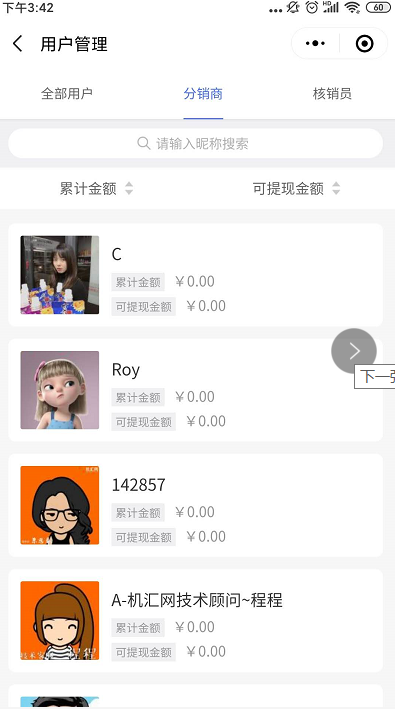Tap the gray next-arrow floating button

354,351
